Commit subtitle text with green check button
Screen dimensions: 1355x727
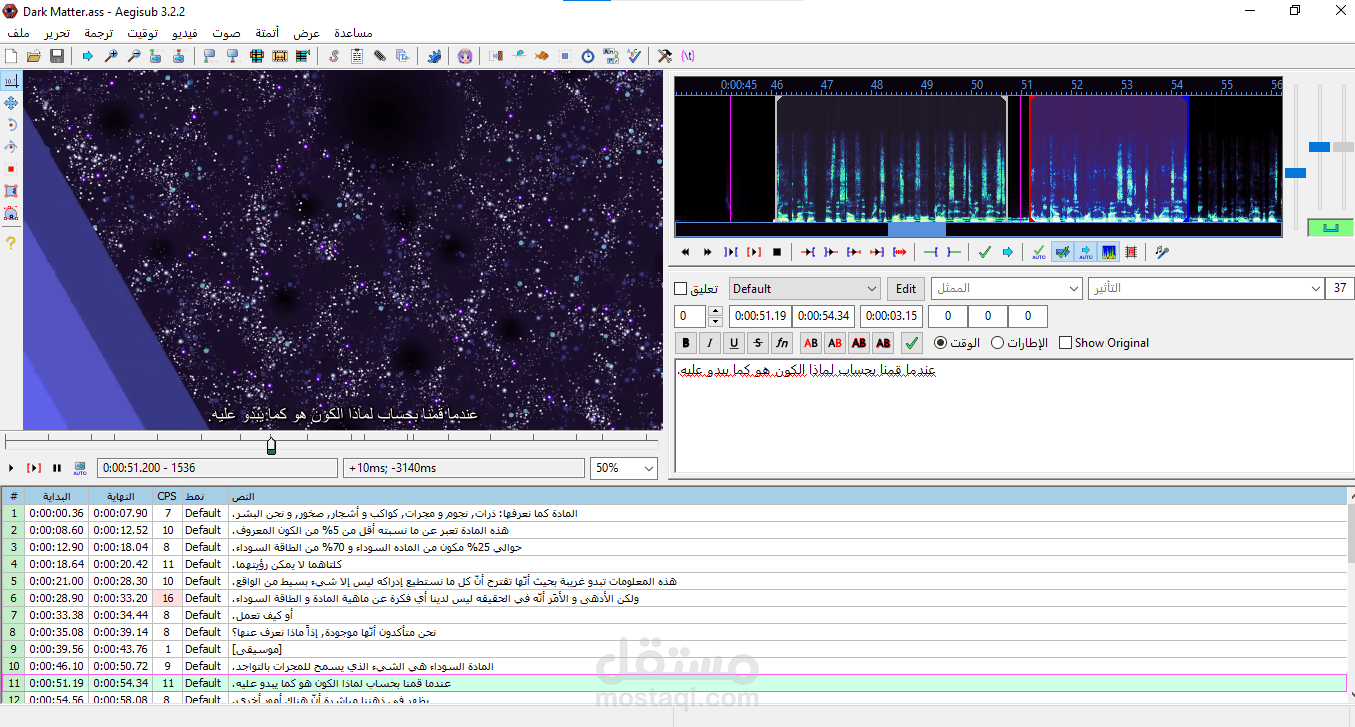pos(911,343)
